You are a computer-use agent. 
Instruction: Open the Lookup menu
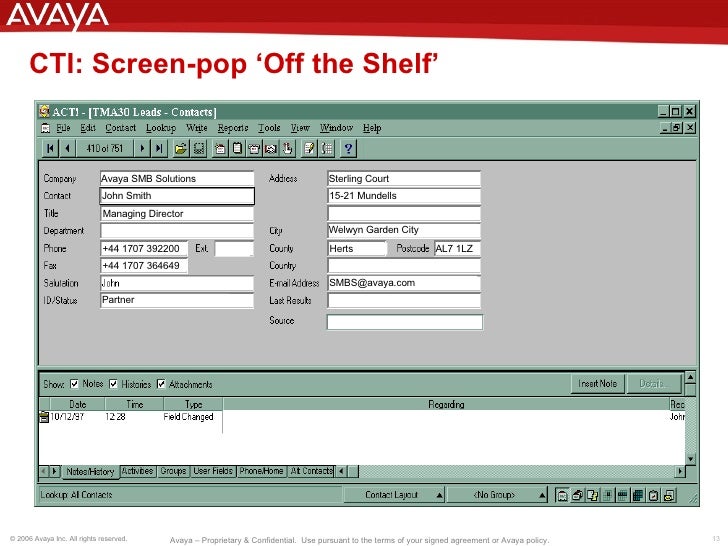click(161, 128)
